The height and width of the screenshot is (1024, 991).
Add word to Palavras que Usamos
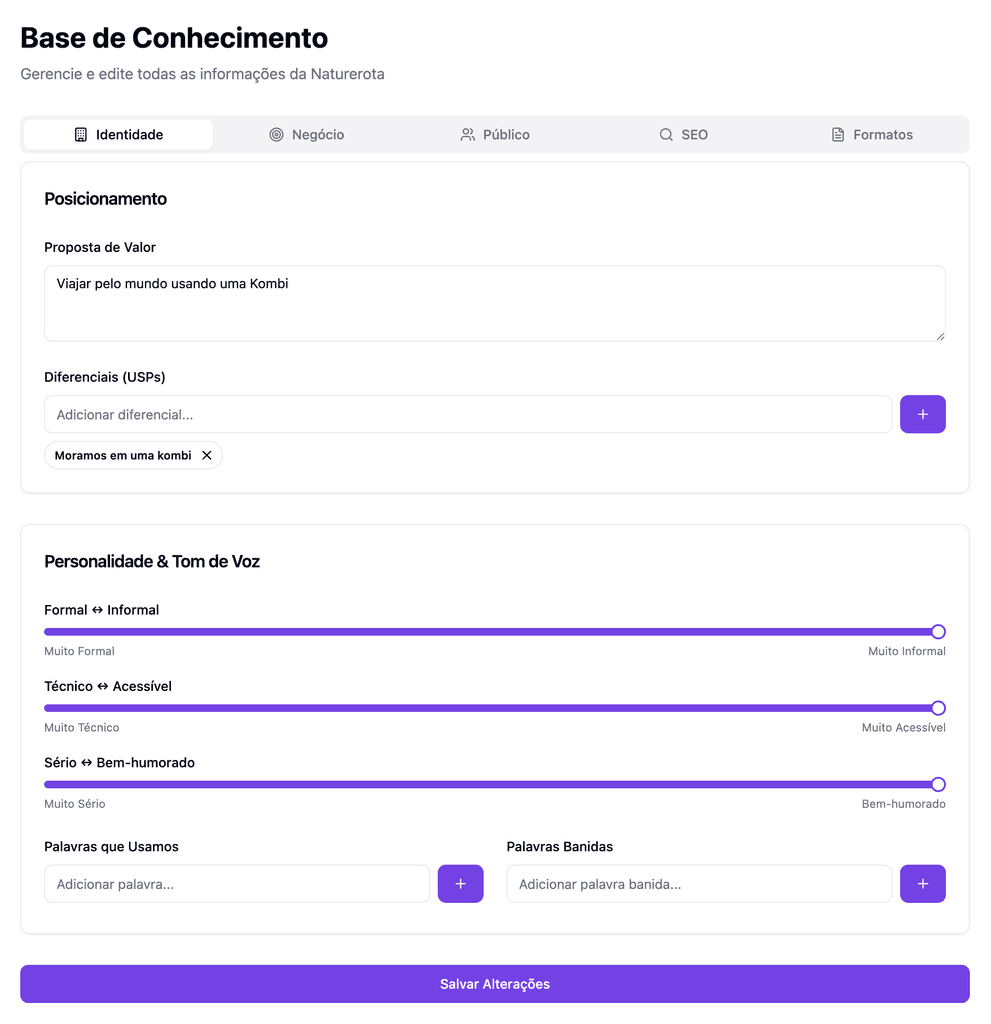coord(460,884)
